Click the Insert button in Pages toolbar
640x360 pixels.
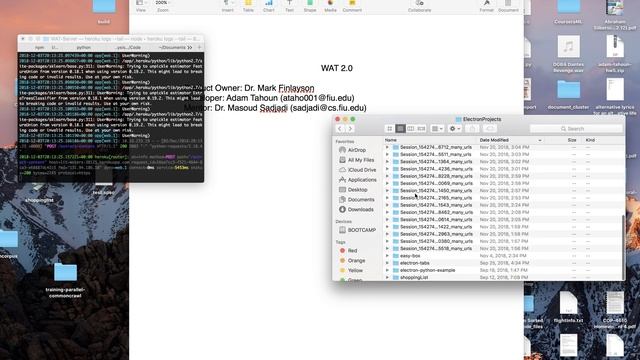227,6
